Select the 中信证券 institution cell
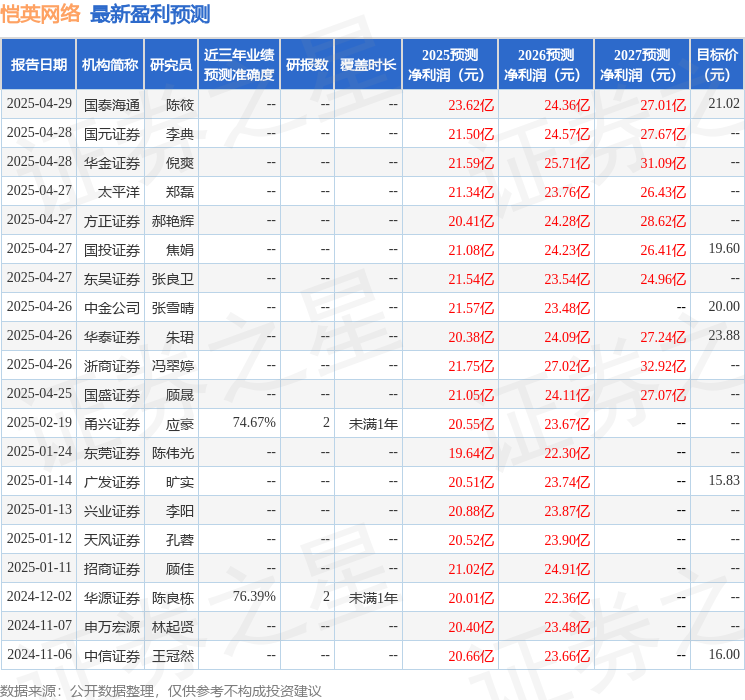The width and height of the screenshot is (745, 700). [x=112, y=656]
